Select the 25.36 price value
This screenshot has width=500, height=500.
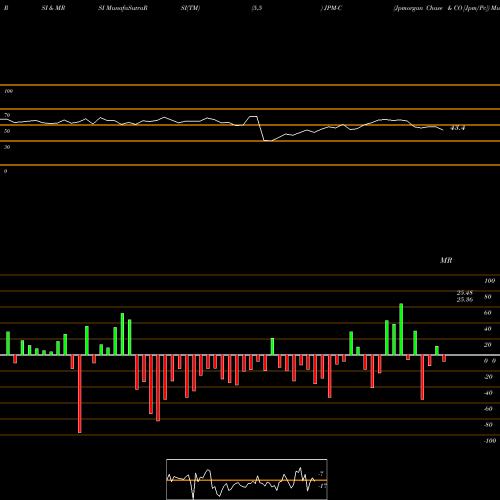pyautogui.click(x=465, y=299)
